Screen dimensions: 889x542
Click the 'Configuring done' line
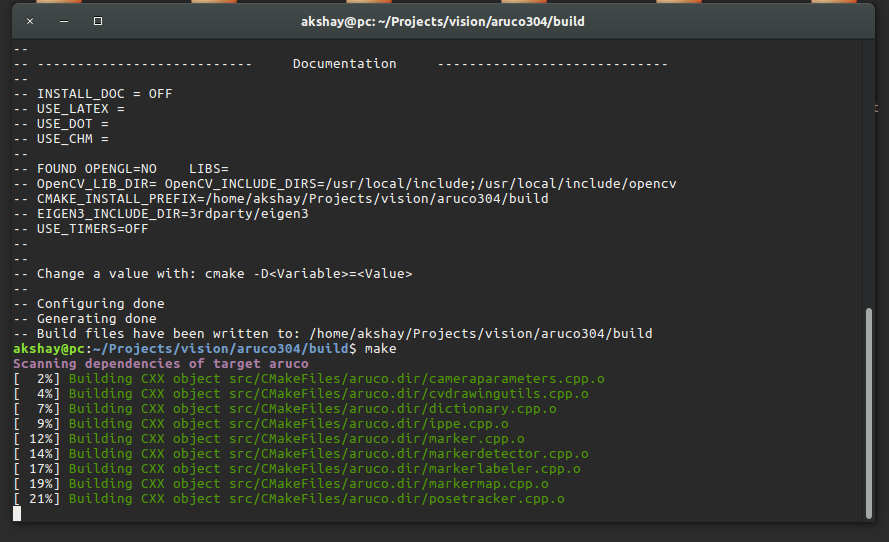(x=89, y=304)
